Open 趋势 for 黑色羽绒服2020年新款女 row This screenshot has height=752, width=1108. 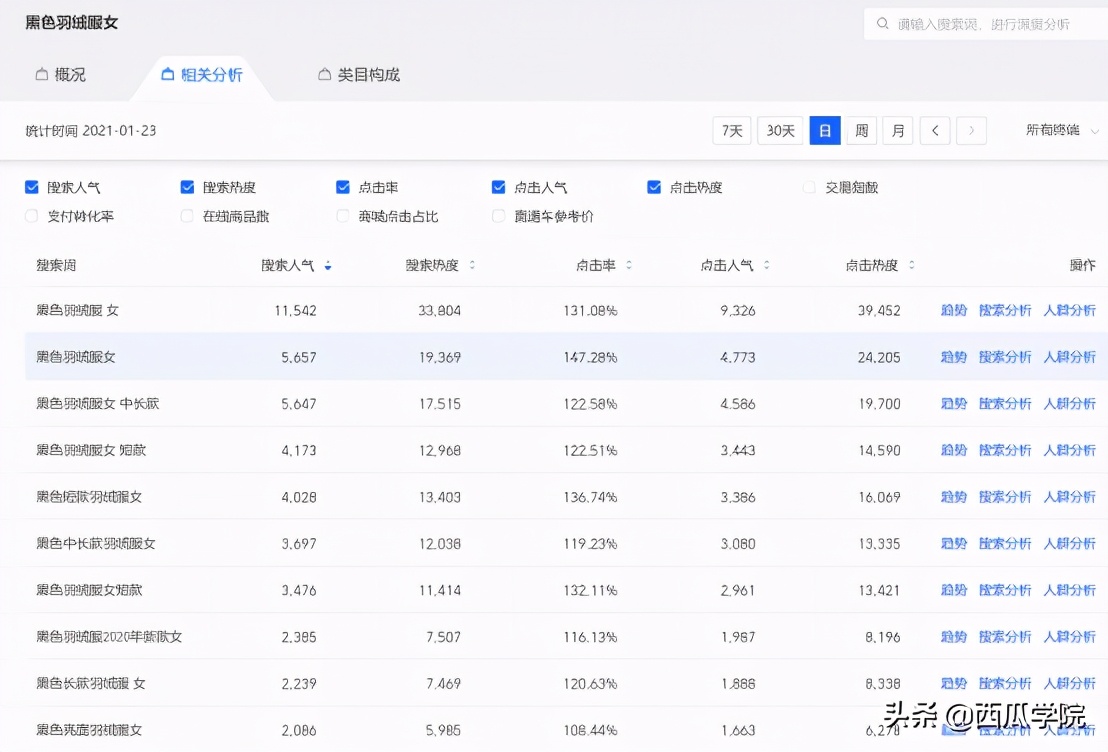pos(953,637)
